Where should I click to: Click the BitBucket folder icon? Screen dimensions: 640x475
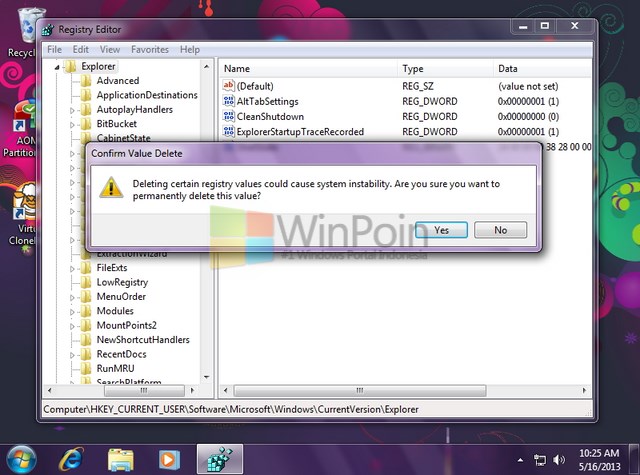click(x=86, y=124)
